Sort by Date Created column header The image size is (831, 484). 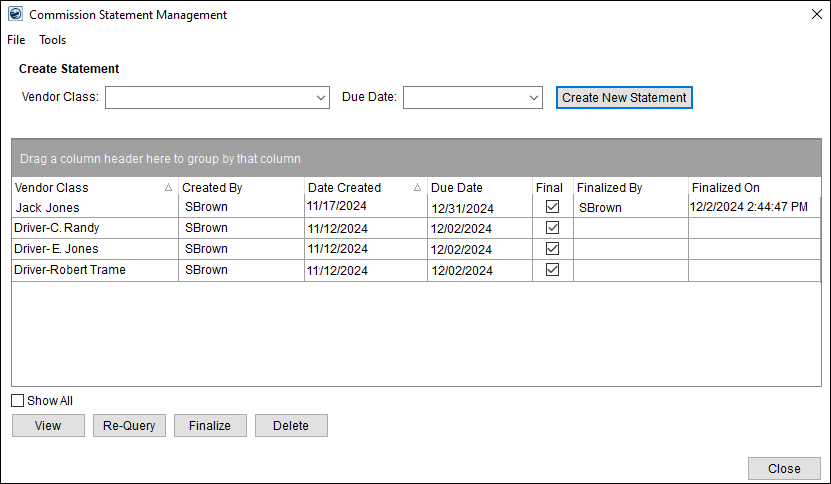[x=344, y=187]
